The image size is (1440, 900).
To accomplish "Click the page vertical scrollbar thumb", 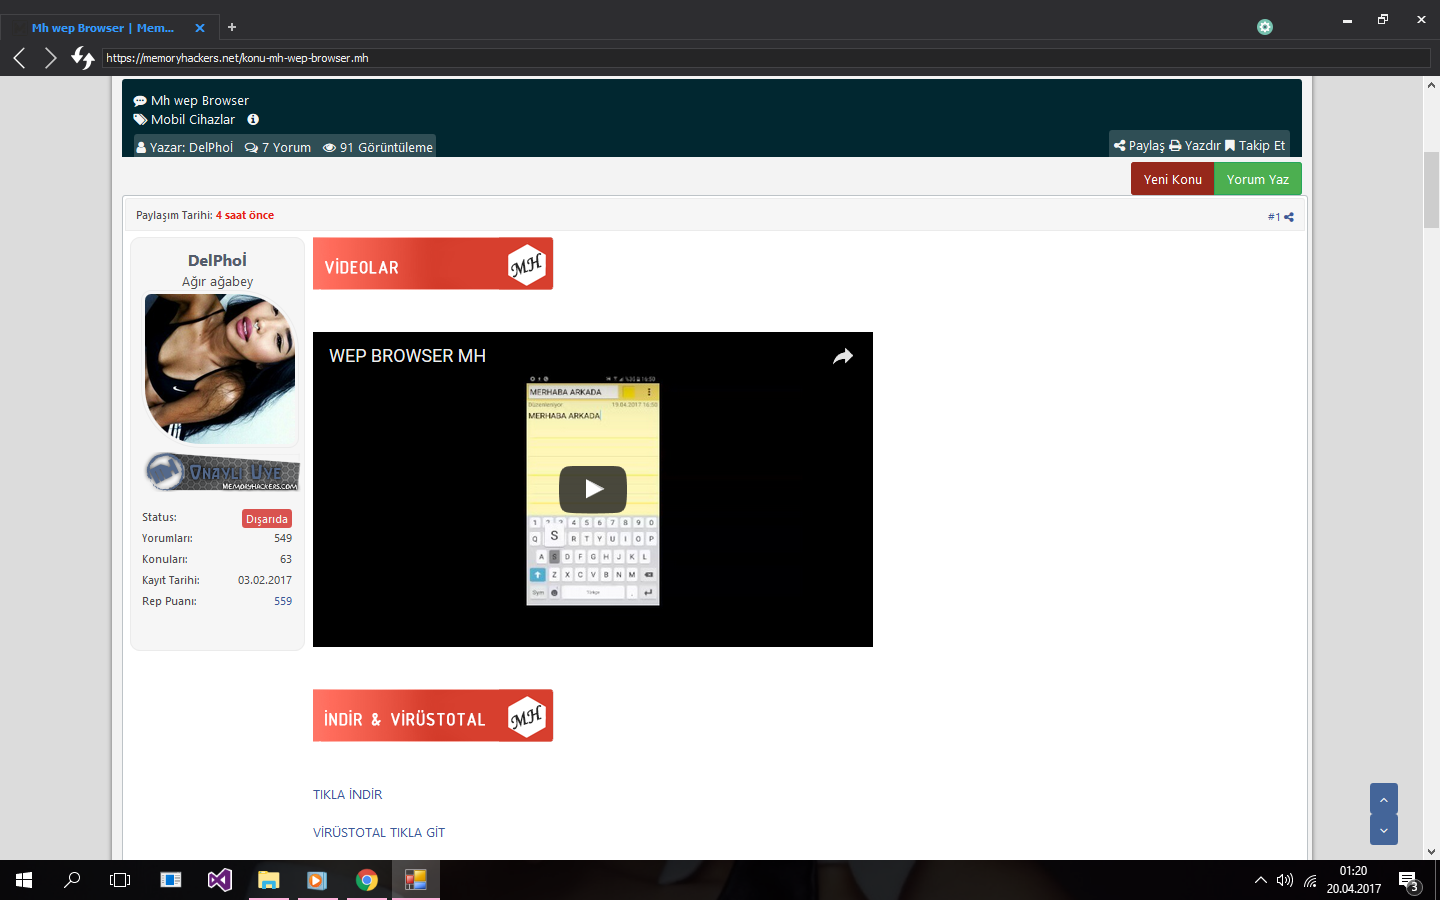I will coord(1432,190).
